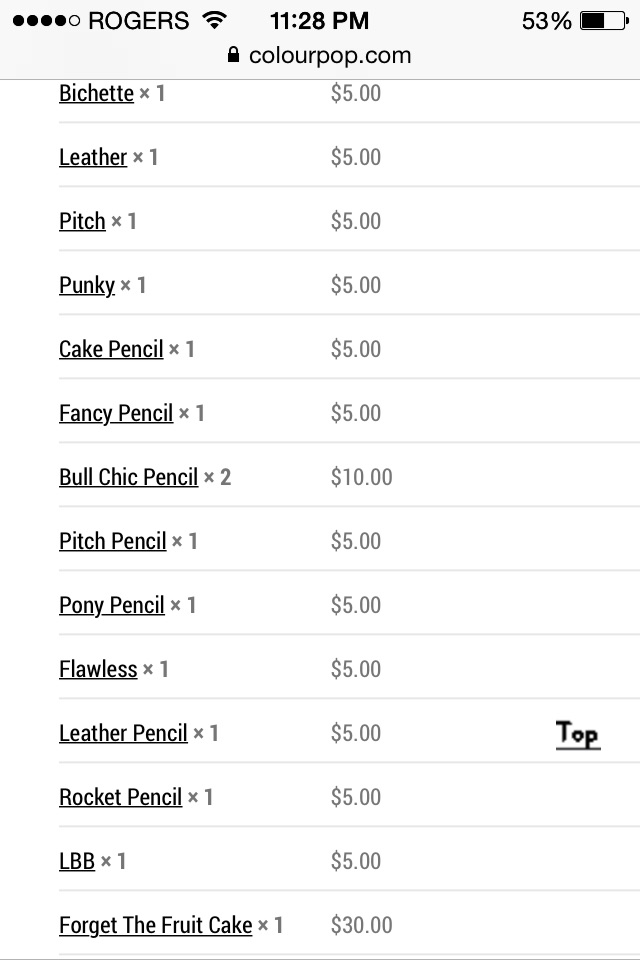Open the Bull Chic Pencil link

pos(129,478)
